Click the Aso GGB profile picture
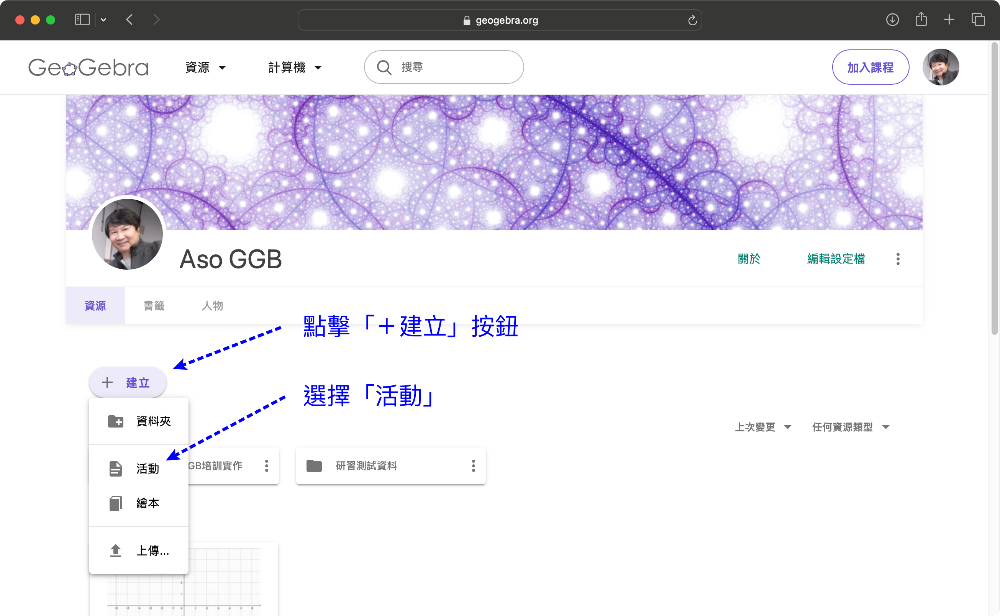This screenshot has width=1000, height=616. (x=128, y=234)
